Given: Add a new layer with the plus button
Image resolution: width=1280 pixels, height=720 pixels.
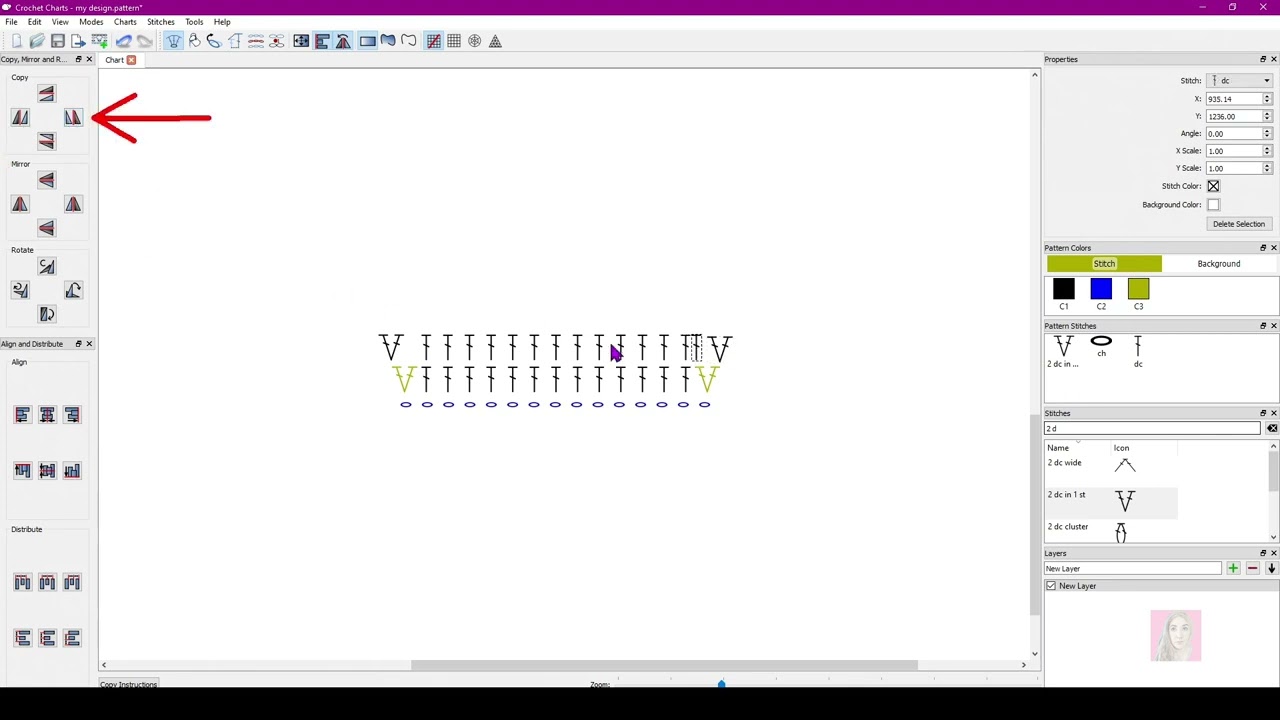Looking at the screenshot, I should 1233,569.
